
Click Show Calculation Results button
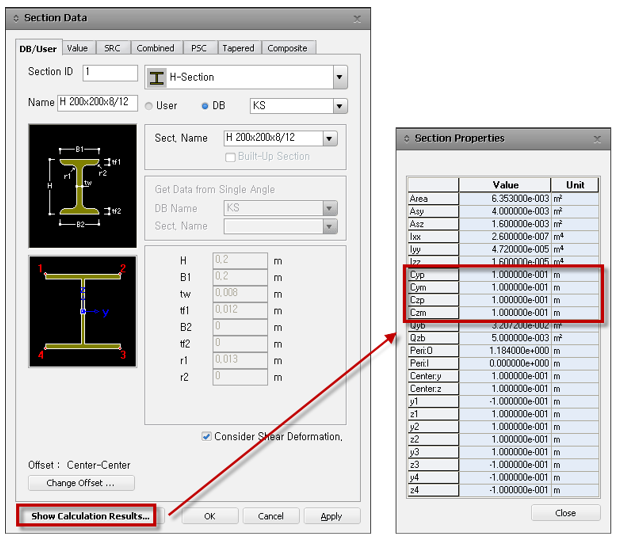[x=90, y=516]
